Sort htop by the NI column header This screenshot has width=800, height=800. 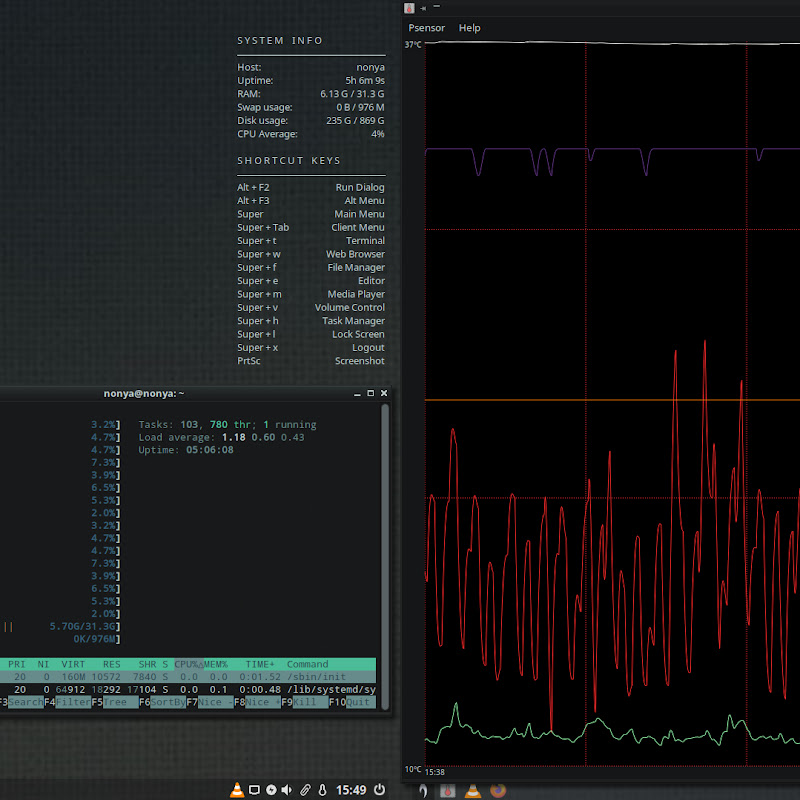43,664
